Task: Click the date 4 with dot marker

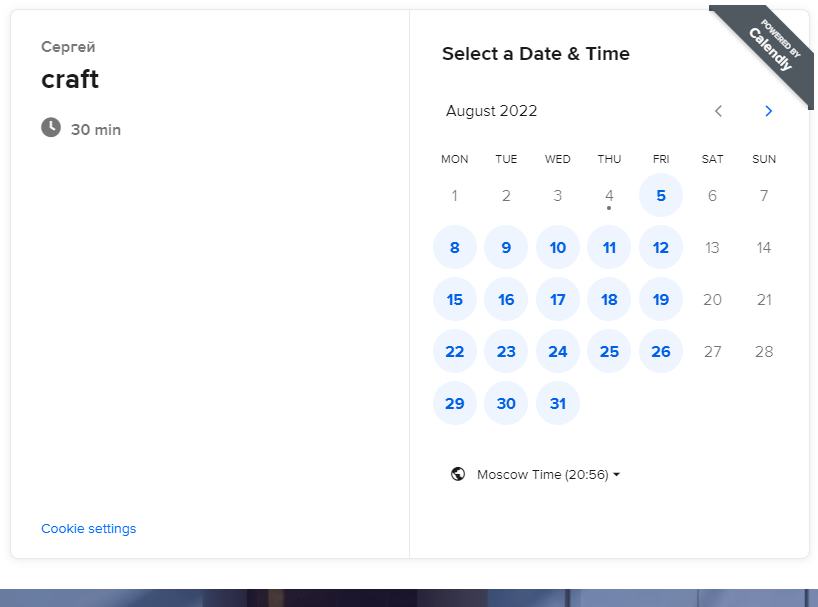Action: coord(609,196)
